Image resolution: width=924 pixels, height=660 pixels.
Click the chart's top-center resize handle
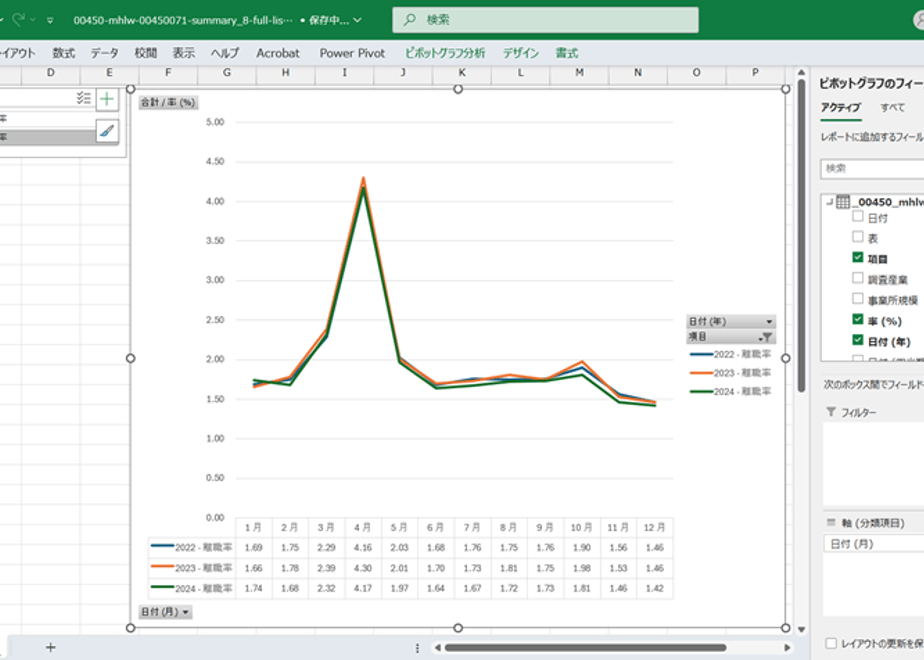(x=458, y=89)
